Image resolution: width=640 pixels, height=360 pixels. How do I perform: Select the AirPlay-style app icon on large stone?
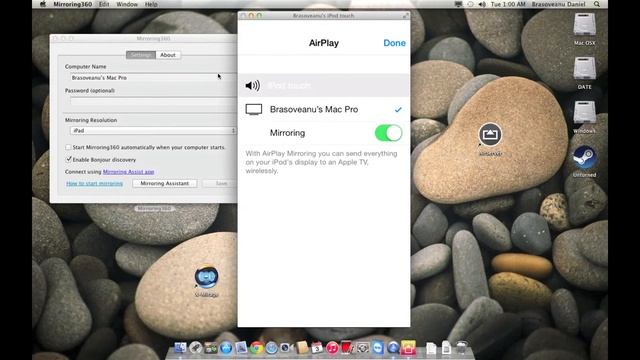(490, 135)
